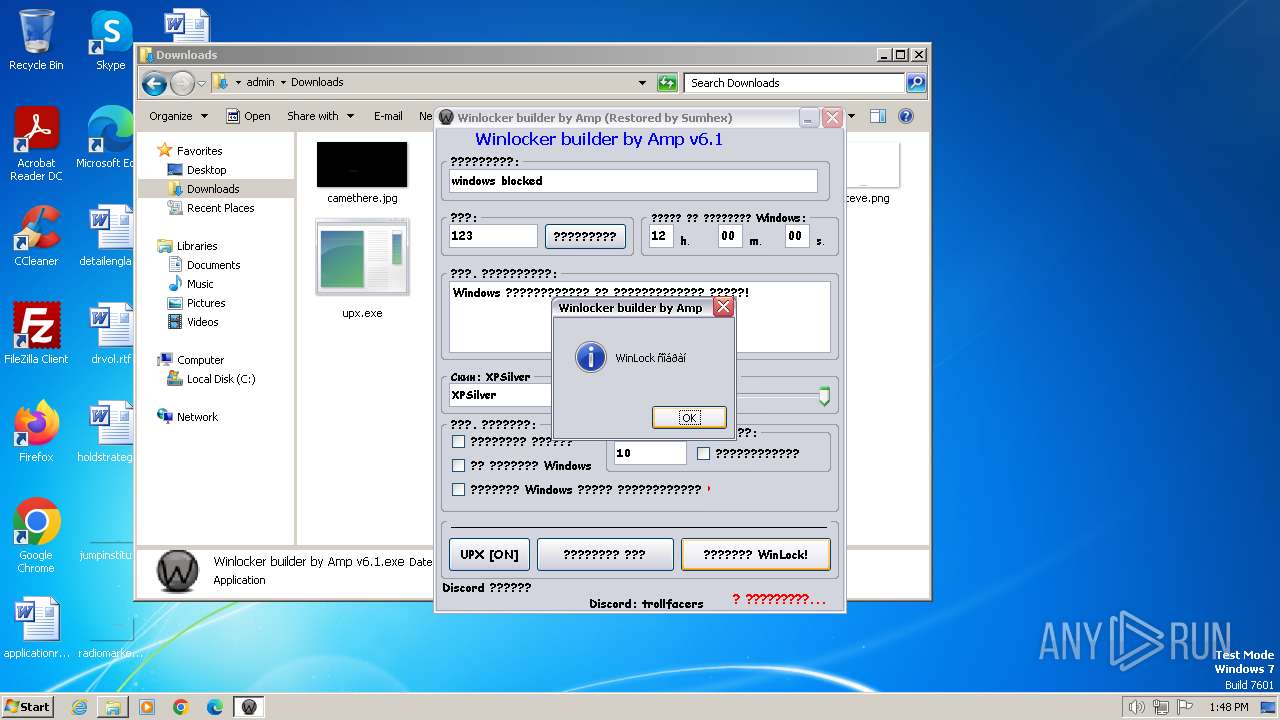Click the Search Downloads box
The image size is (1280, 720).
point(795,83)
